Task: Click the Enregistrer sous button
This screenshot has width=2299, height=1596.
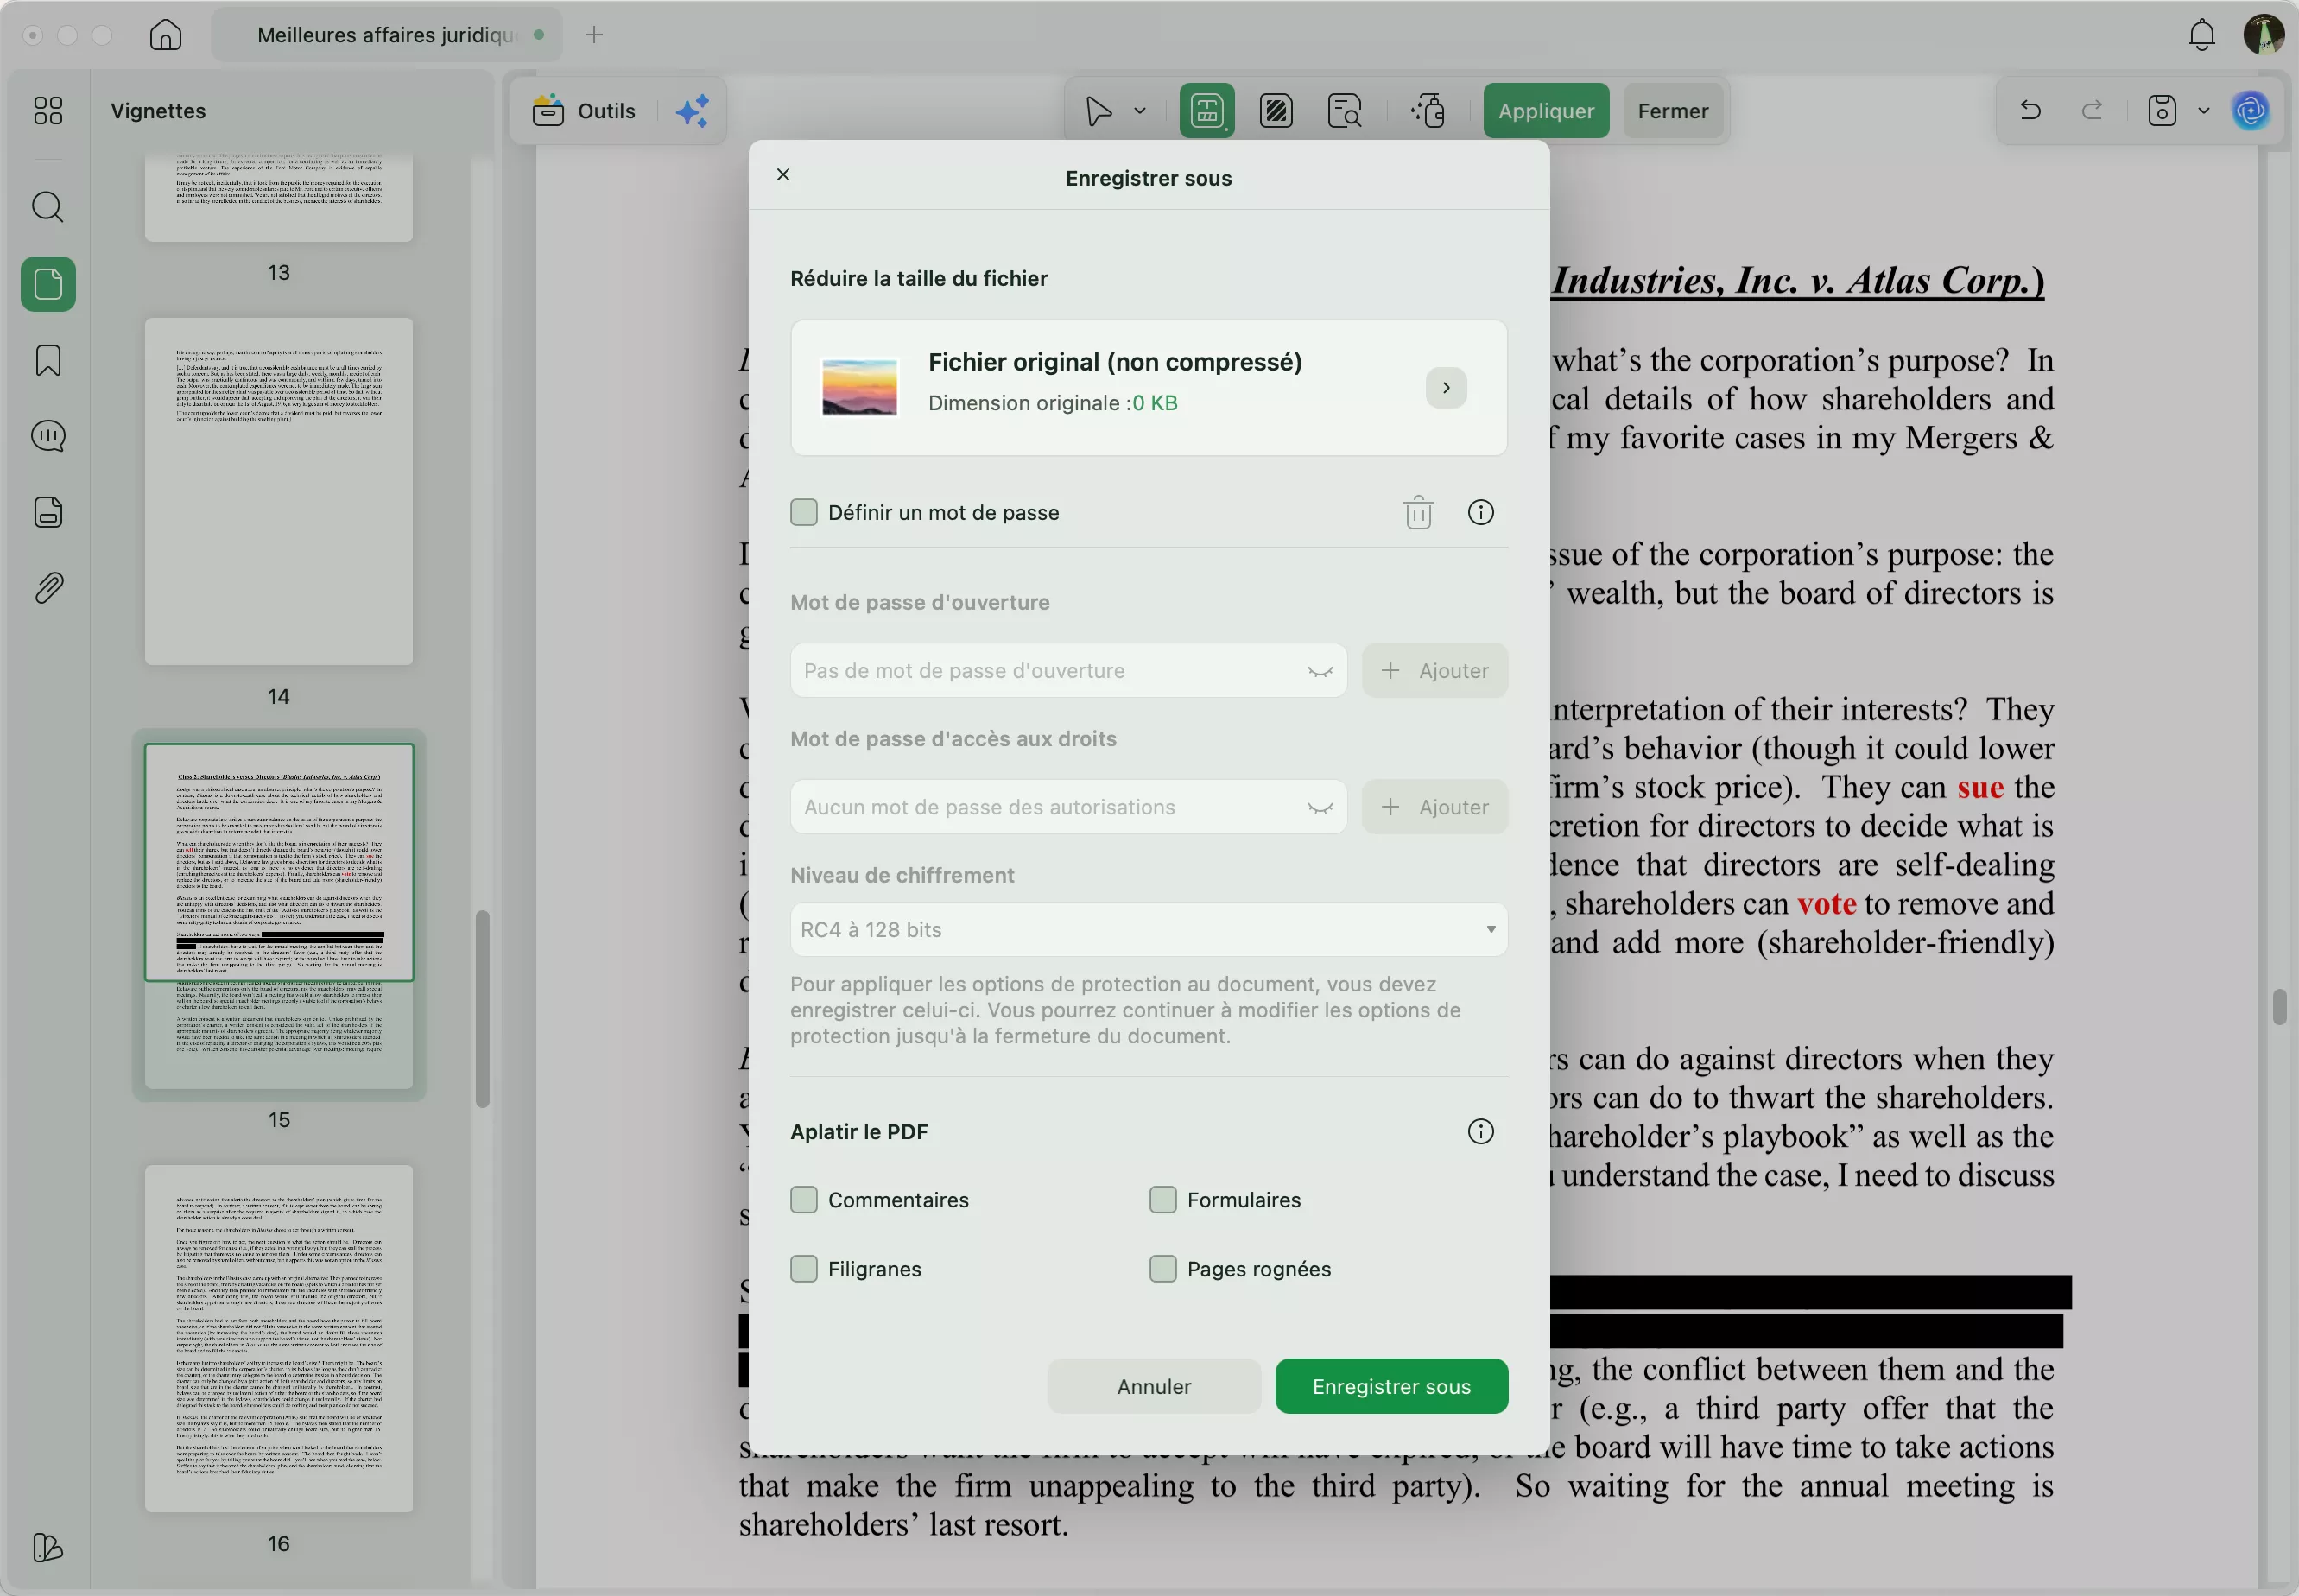Action: pos(1391,1385)
